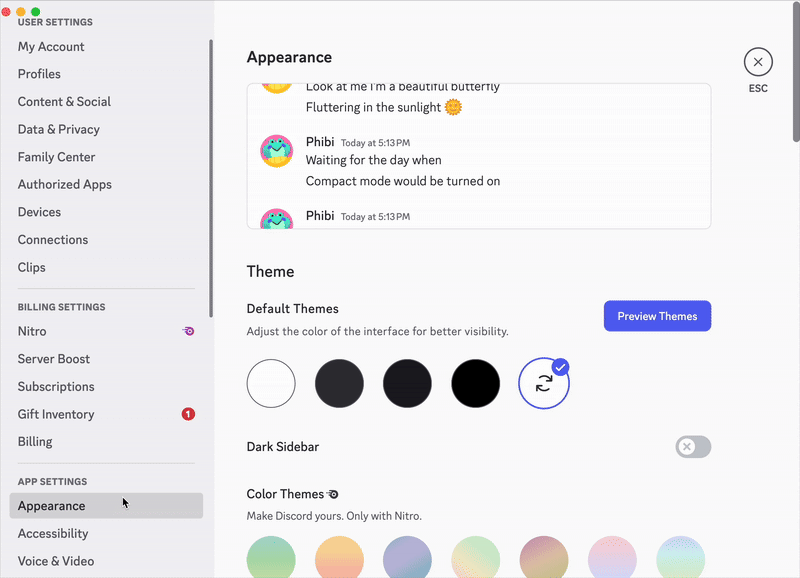Image resolution: width=800 pixels, height=578 pixels.
Task: Click the sidebar vertical scrollbar
Action: click(211, 179)
